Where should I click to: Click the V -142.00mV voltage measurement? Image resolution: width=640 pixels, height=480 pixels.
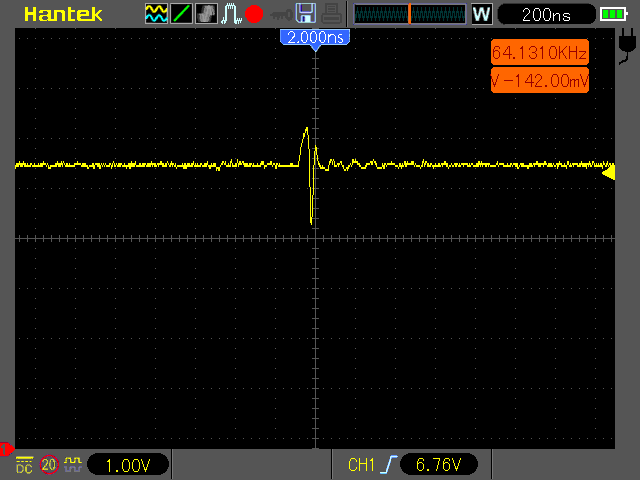(540, 80)
